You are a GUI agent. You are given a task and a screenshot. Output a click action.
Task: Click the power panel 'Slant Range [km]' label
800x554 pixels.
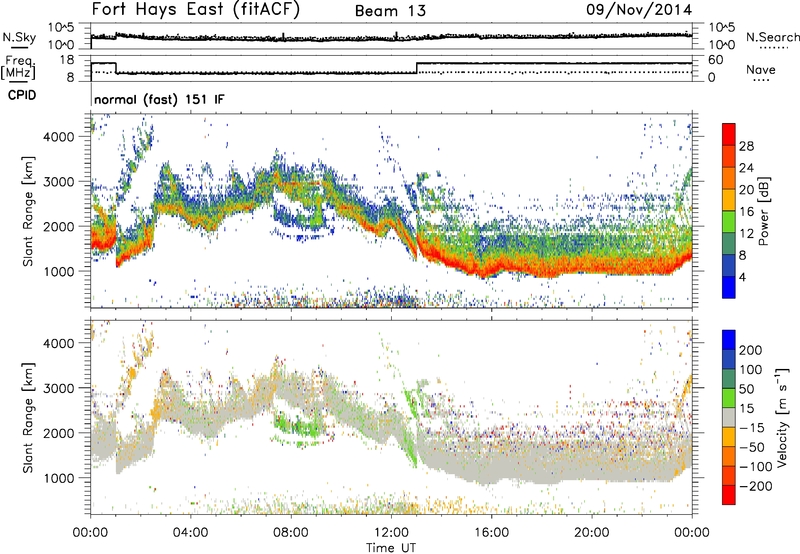coord(28,211)
